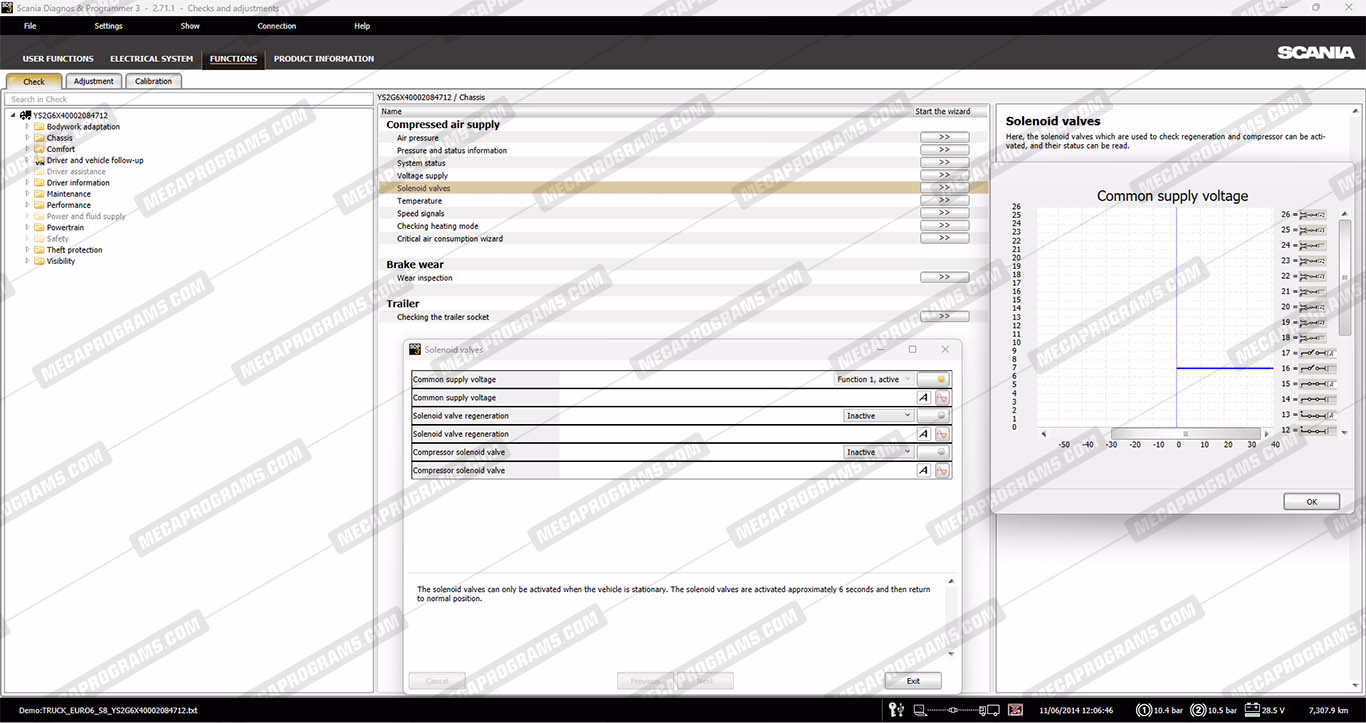Select the Theft protection tree item
The width and height of the screenshot is (1366, 723).
coord(74,250)
